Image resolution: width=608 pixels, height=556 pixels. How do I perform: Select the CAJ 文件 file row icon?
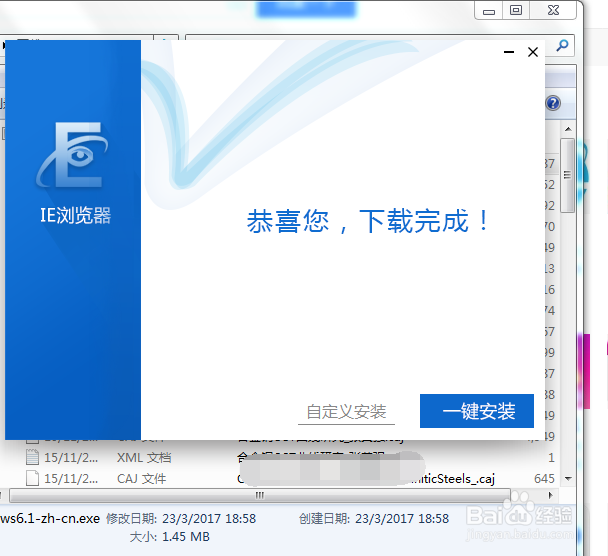[33, 478]
